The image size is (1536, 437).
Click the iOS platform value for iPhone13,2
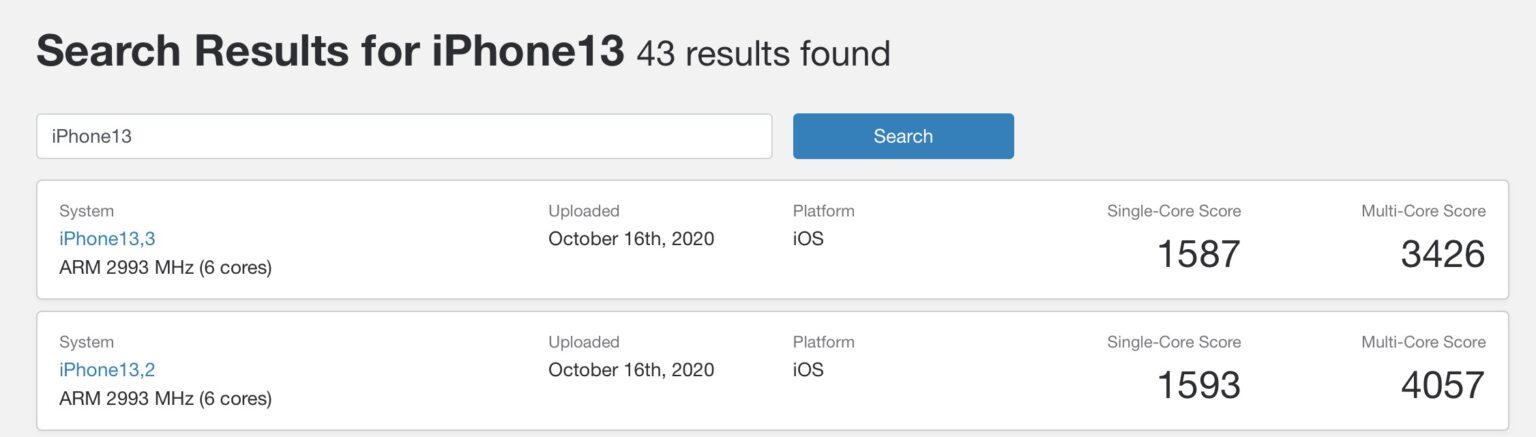[808, 370]
